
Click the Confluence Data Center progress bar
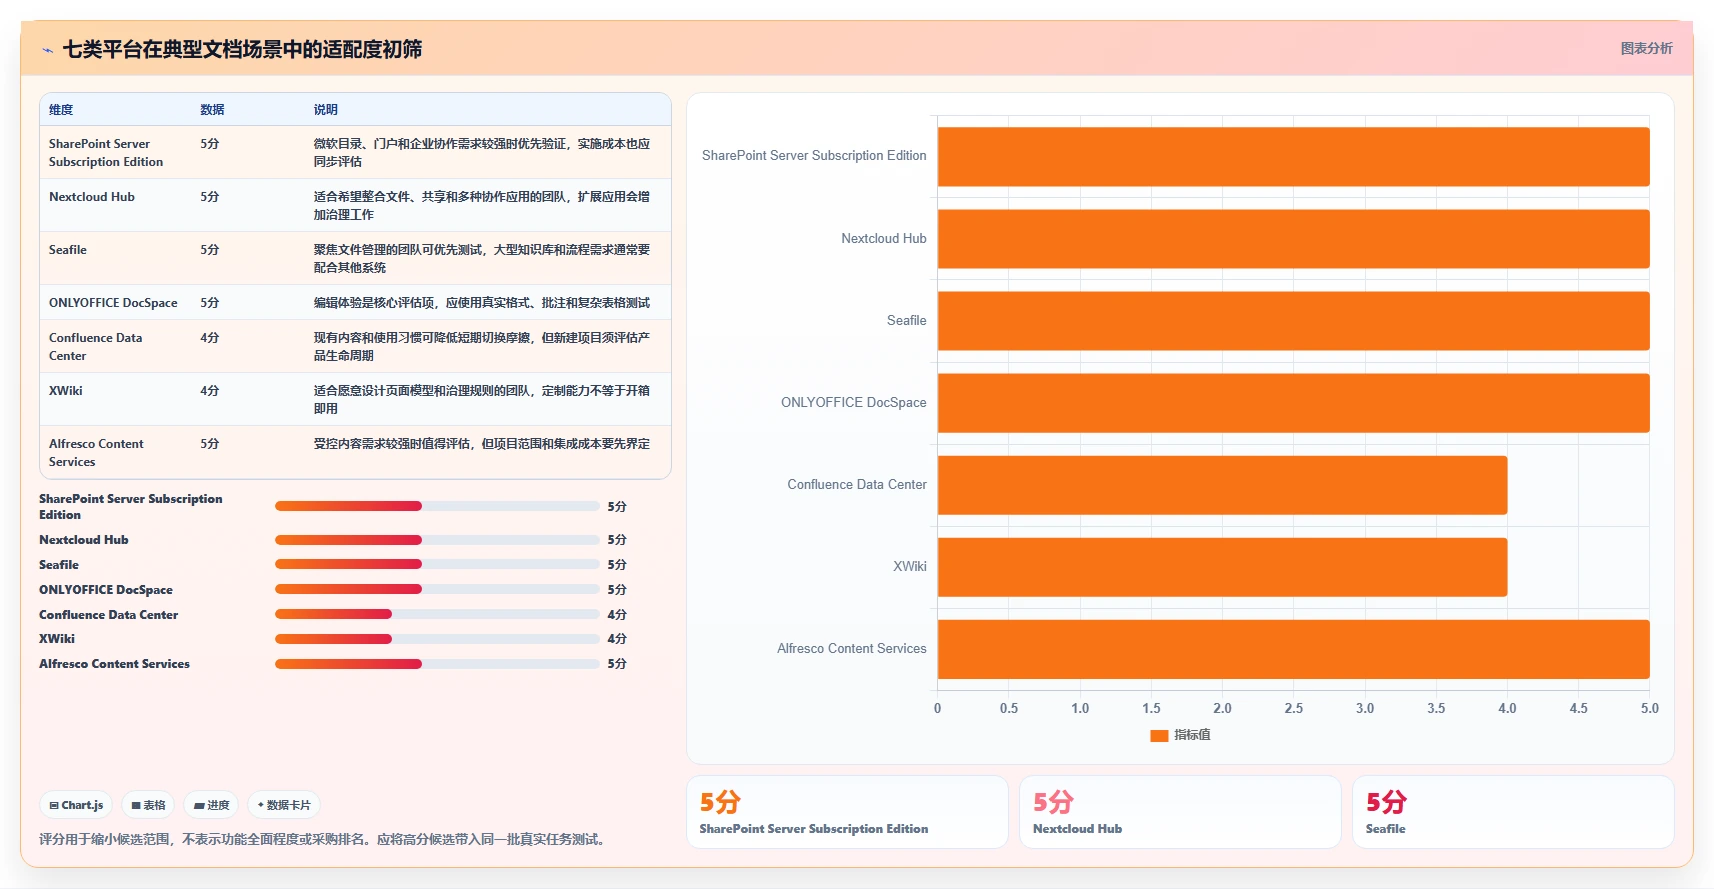coord(437,614)
